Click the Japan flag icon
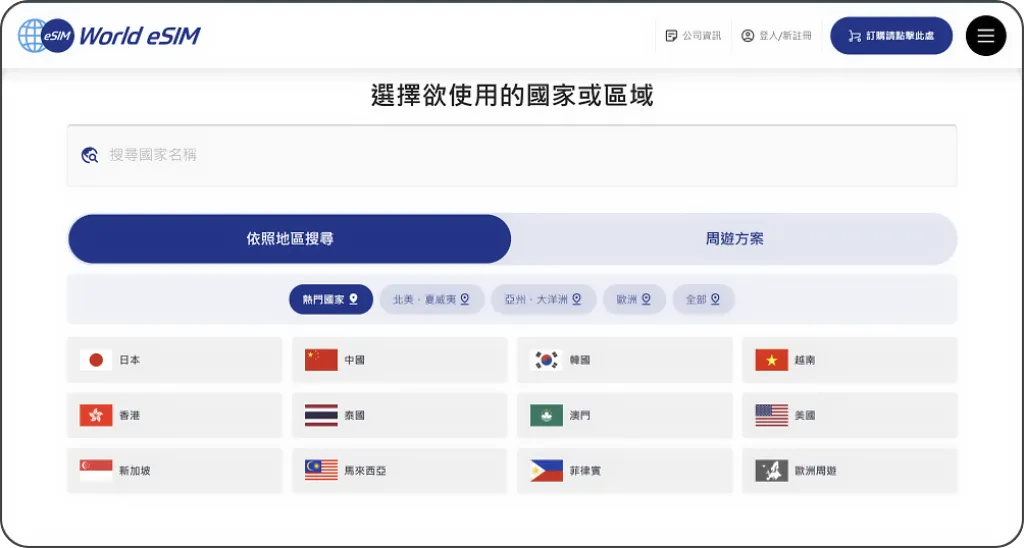Viewport: 1024px width, 548px height. 96,360
